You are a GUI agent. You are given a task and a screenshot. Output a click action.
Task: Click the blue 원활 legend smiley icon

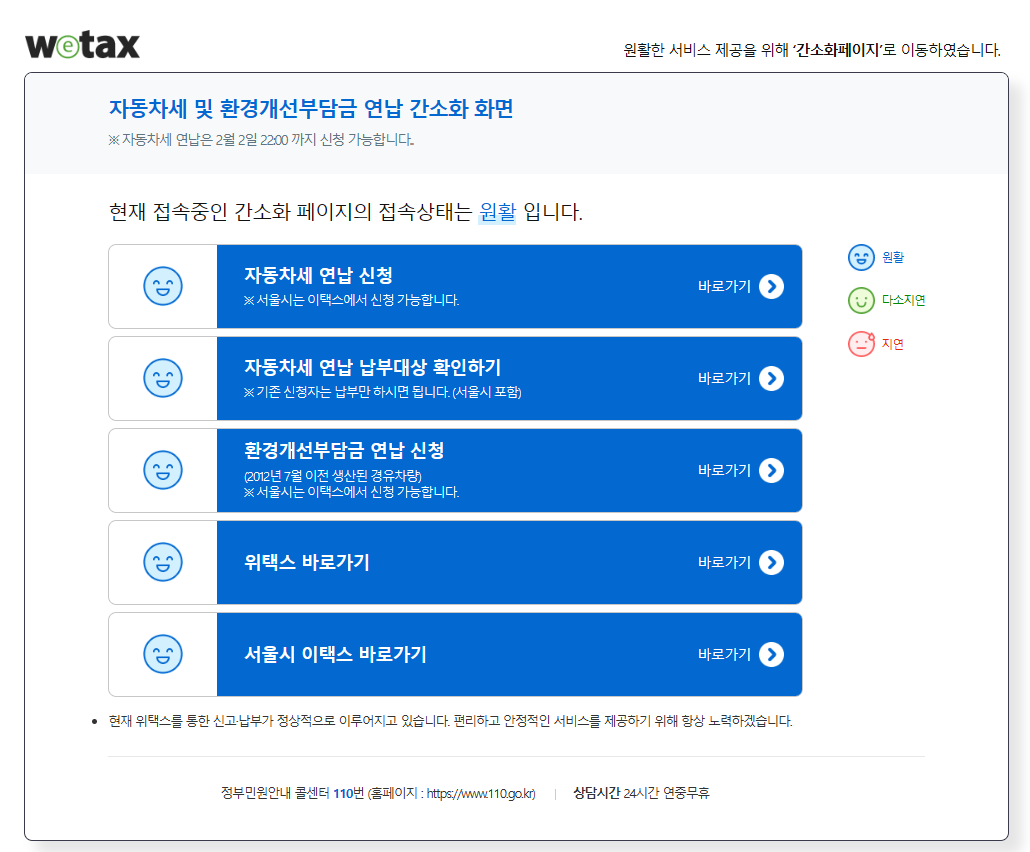[x=861, y=257]
